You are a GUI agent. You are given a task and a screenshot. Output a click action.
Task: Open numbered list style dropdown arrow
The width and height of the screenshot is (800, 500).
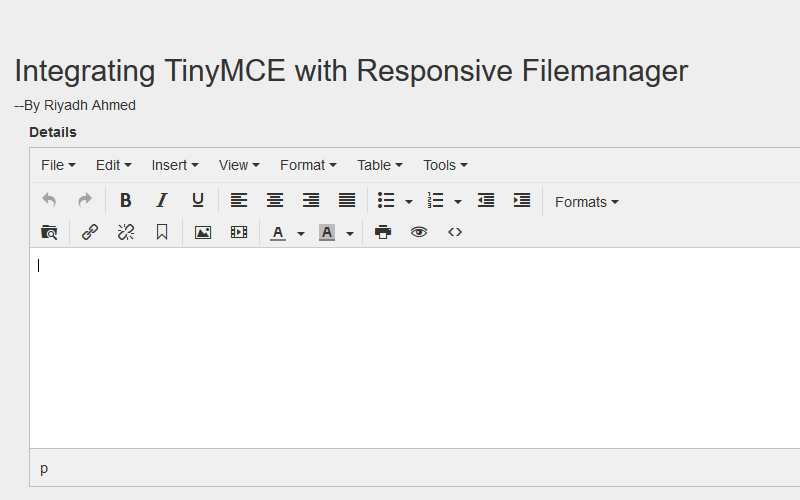point(458,202)
